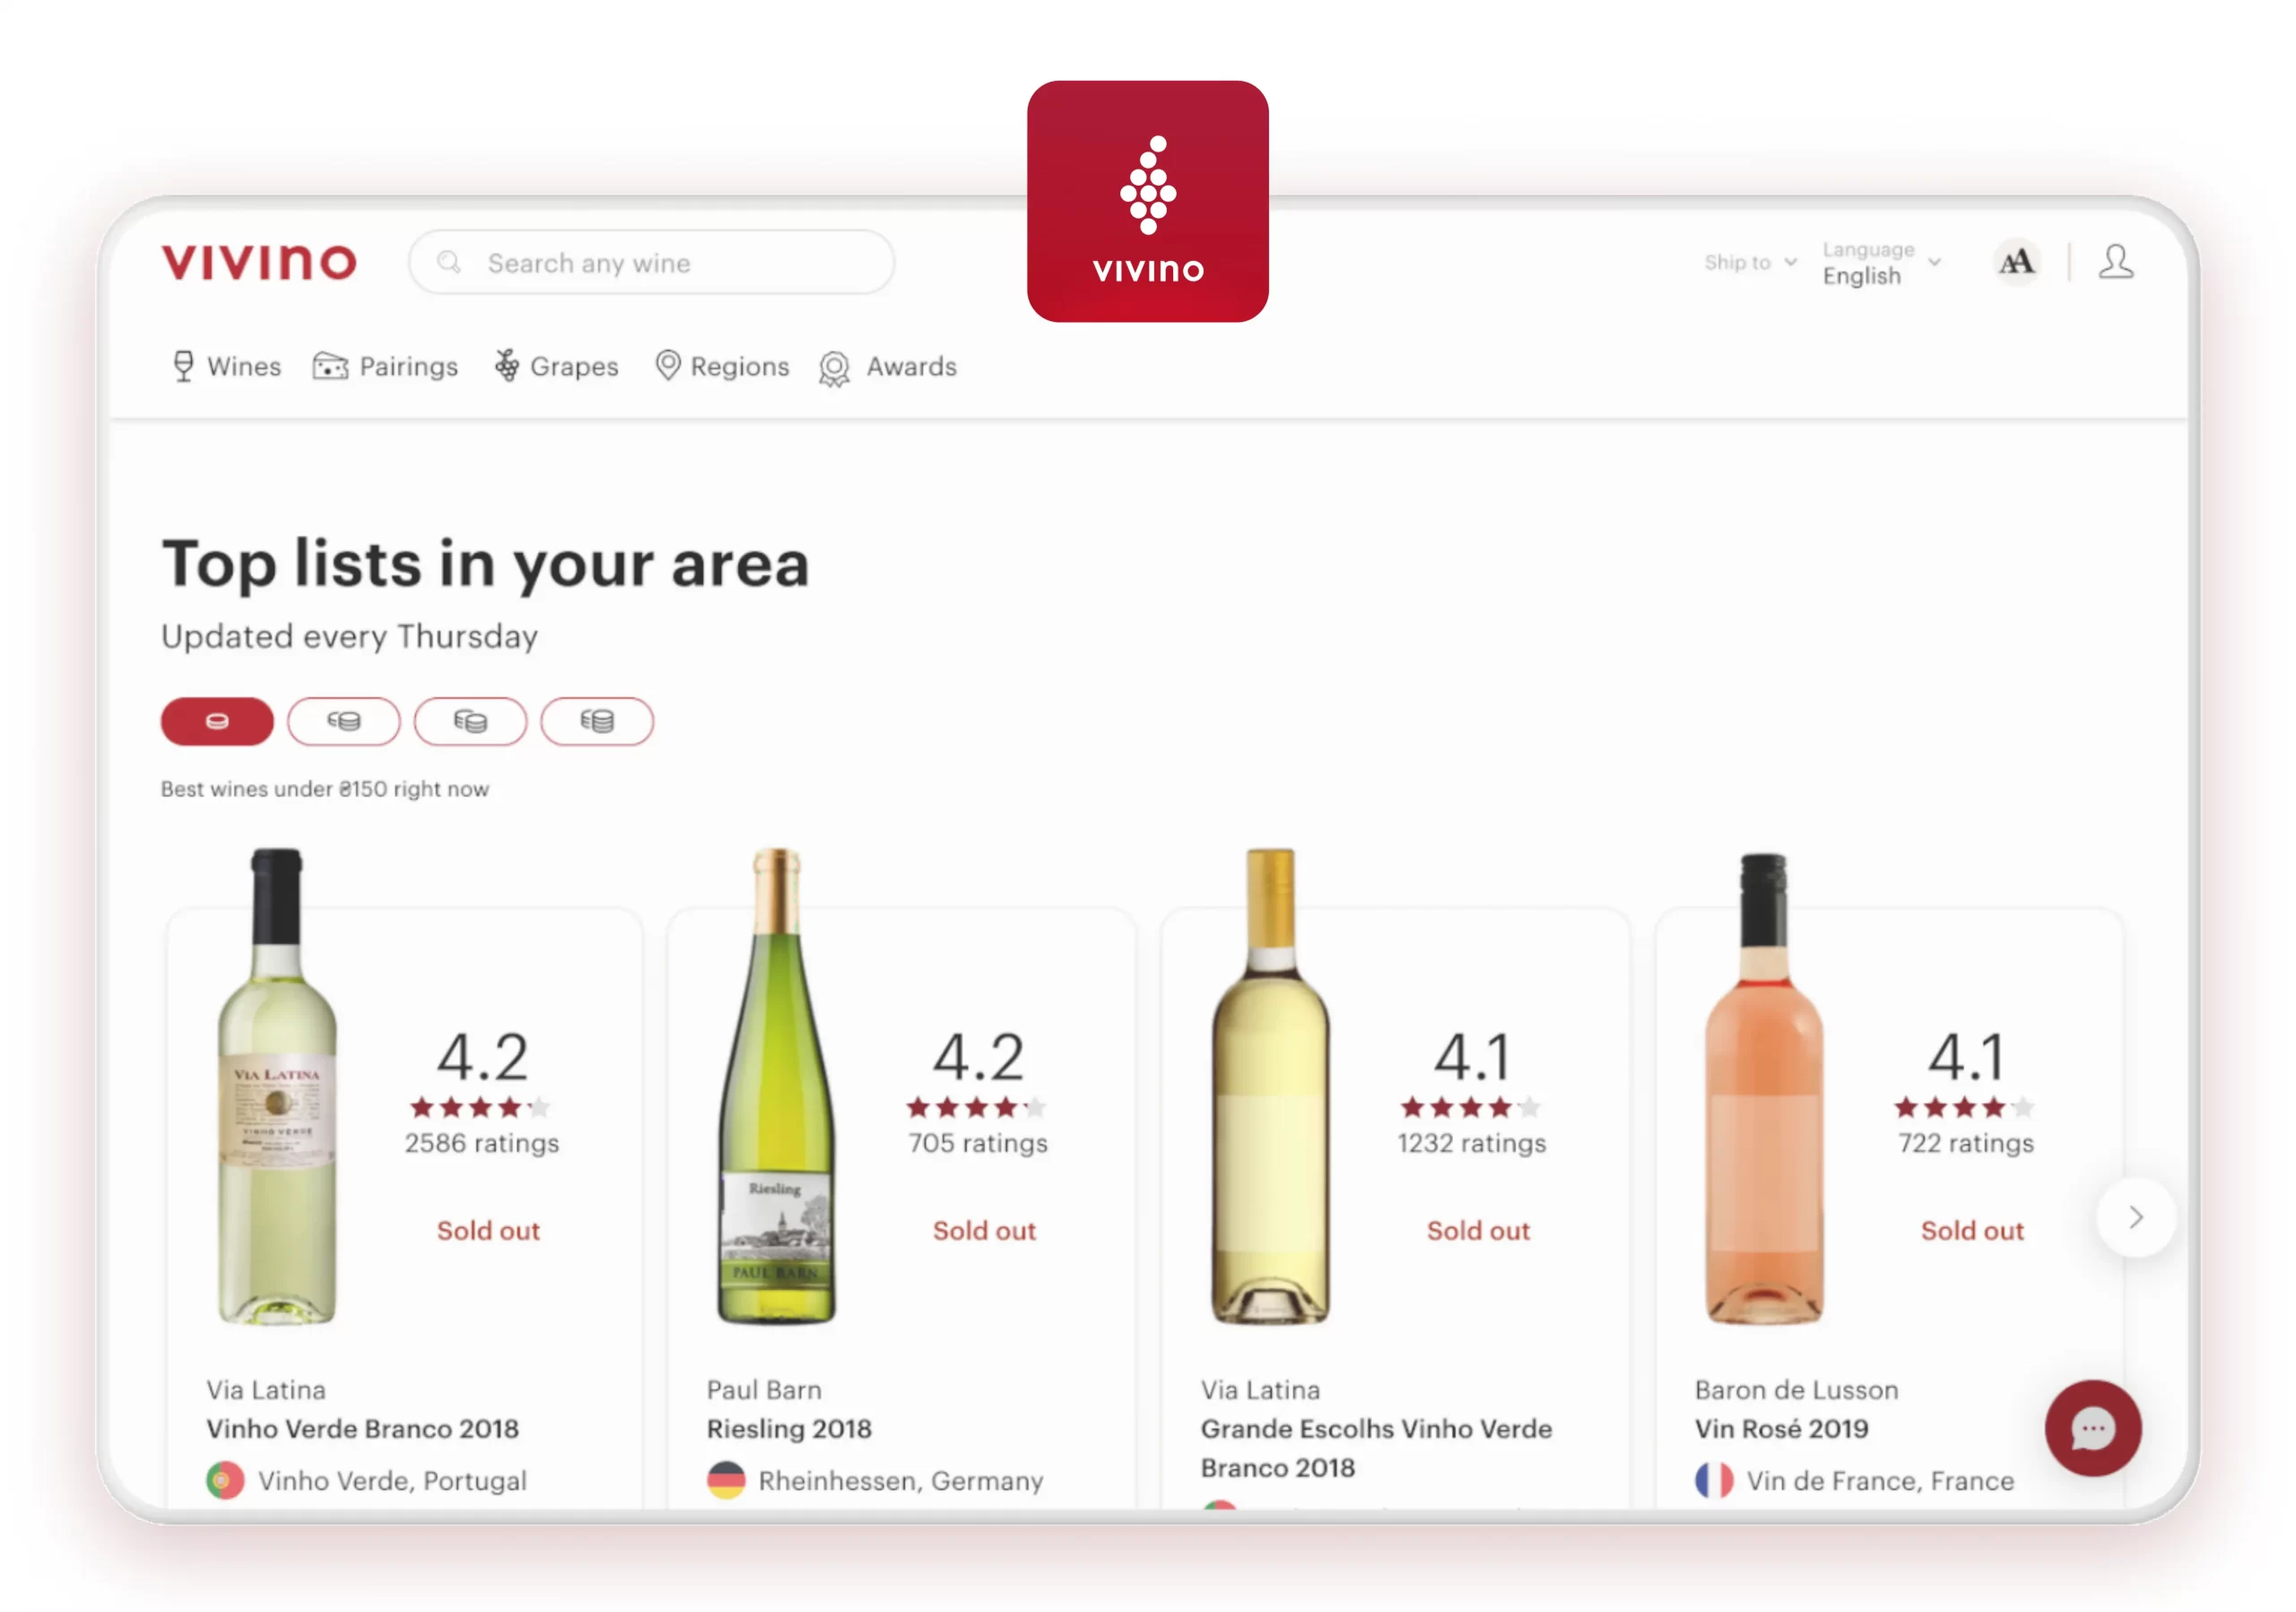
Task: Click the Paul Barn winery name
Action: (x=764, y=1390)
